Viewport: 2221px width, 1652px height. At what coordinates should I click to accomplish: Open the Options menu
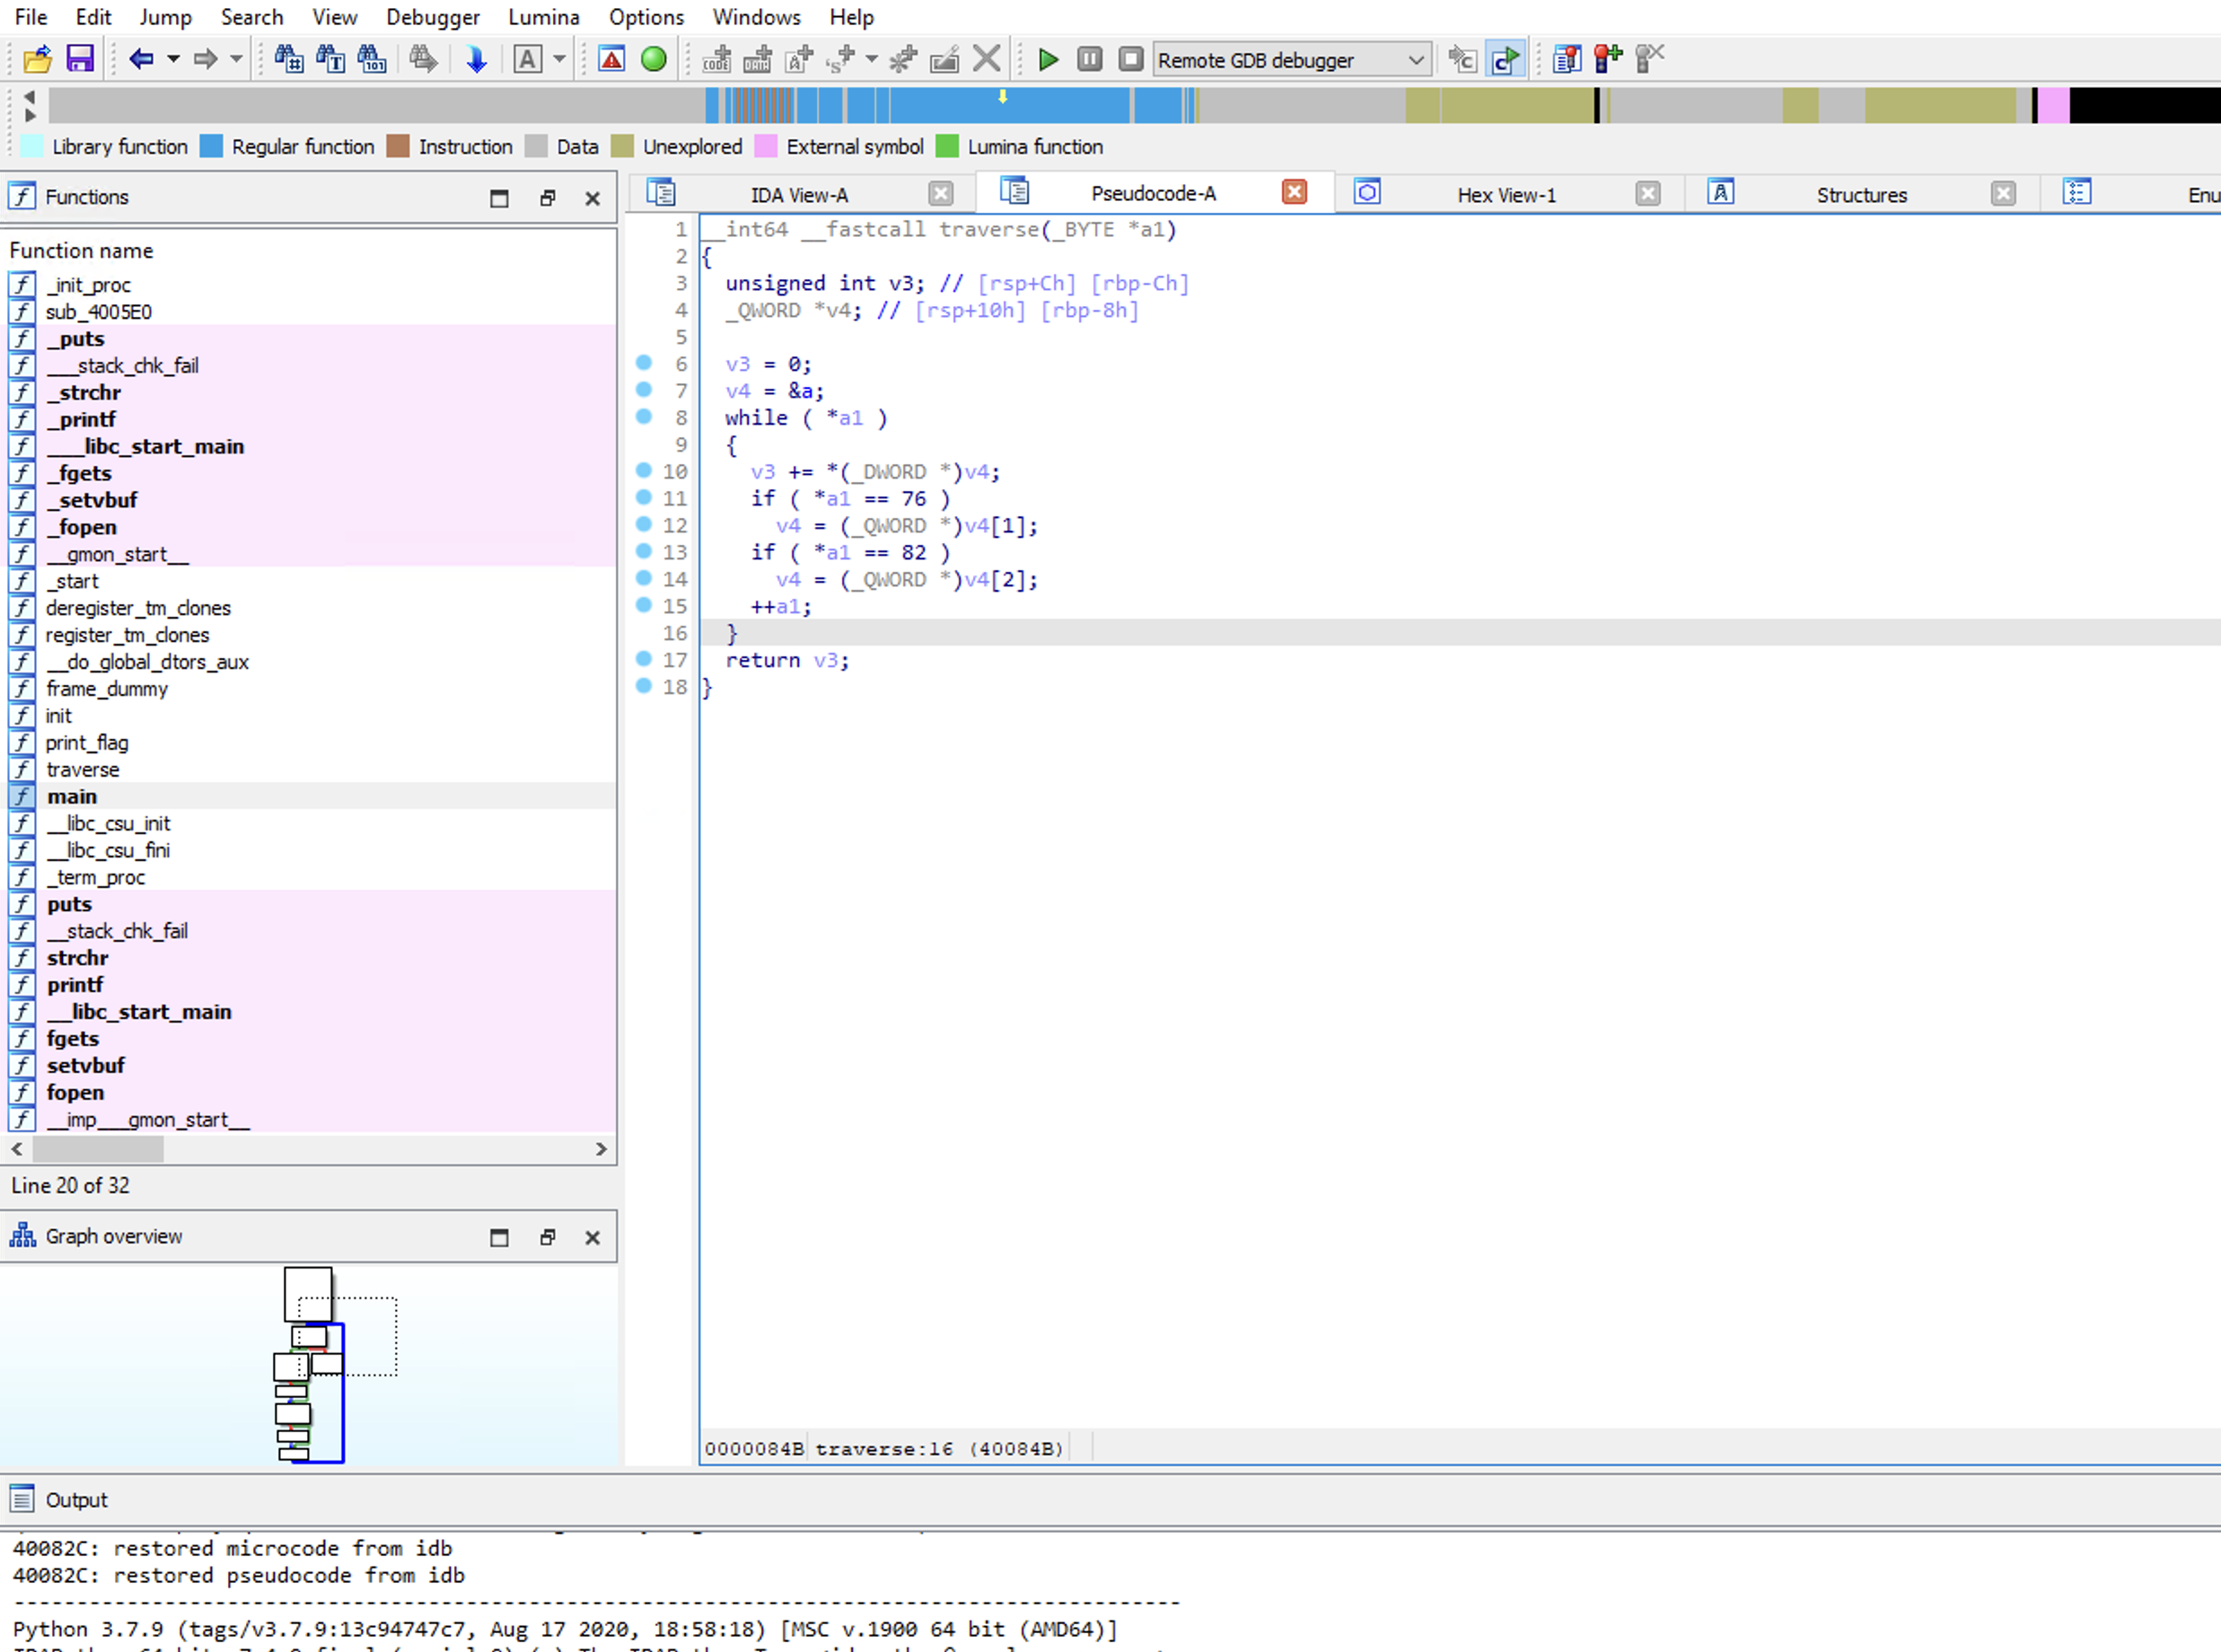[x=647, y=17]
